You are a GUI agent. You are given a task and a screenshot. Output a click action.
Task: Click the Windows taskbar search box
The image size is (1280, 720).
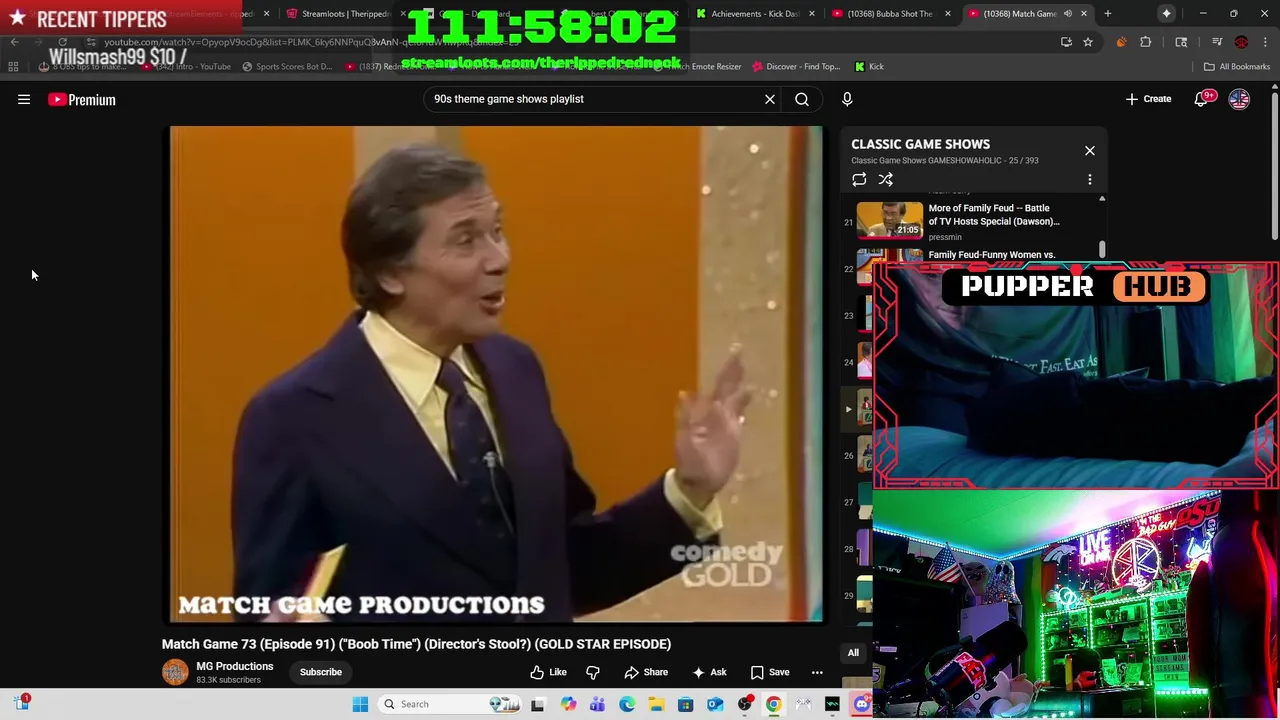coord(450,704)
